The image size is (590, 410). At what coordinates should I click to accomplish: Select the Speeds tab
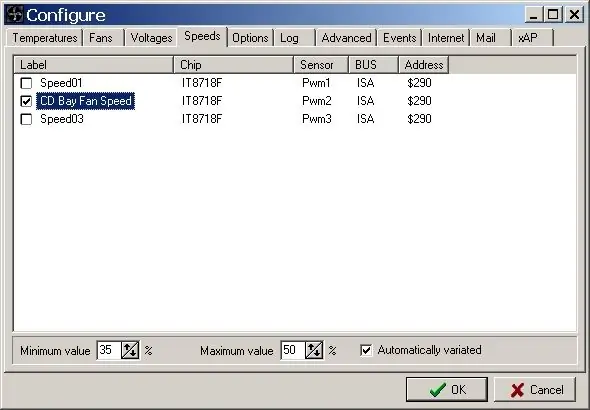click(202, 36)
